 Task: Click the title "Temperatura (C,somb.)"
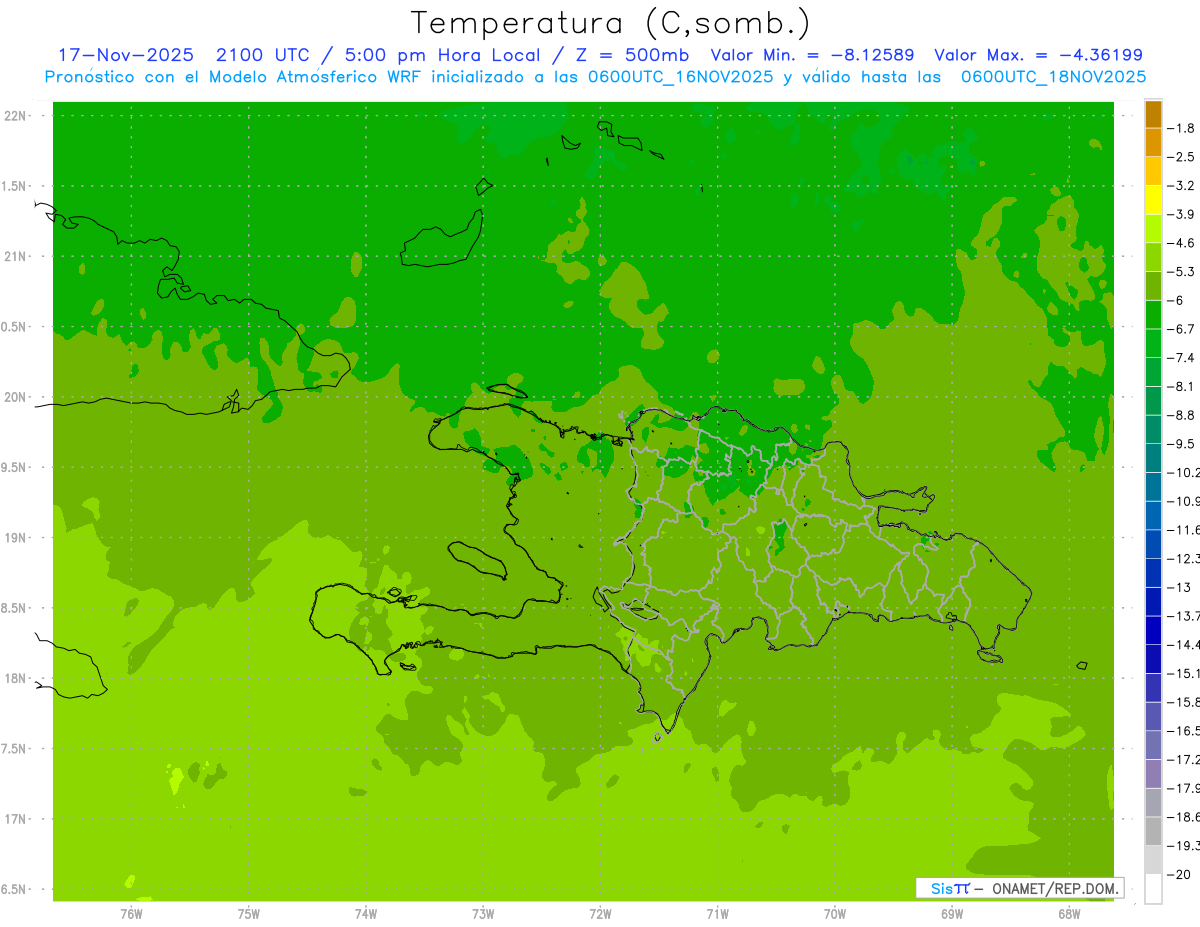tap(611, 22)
